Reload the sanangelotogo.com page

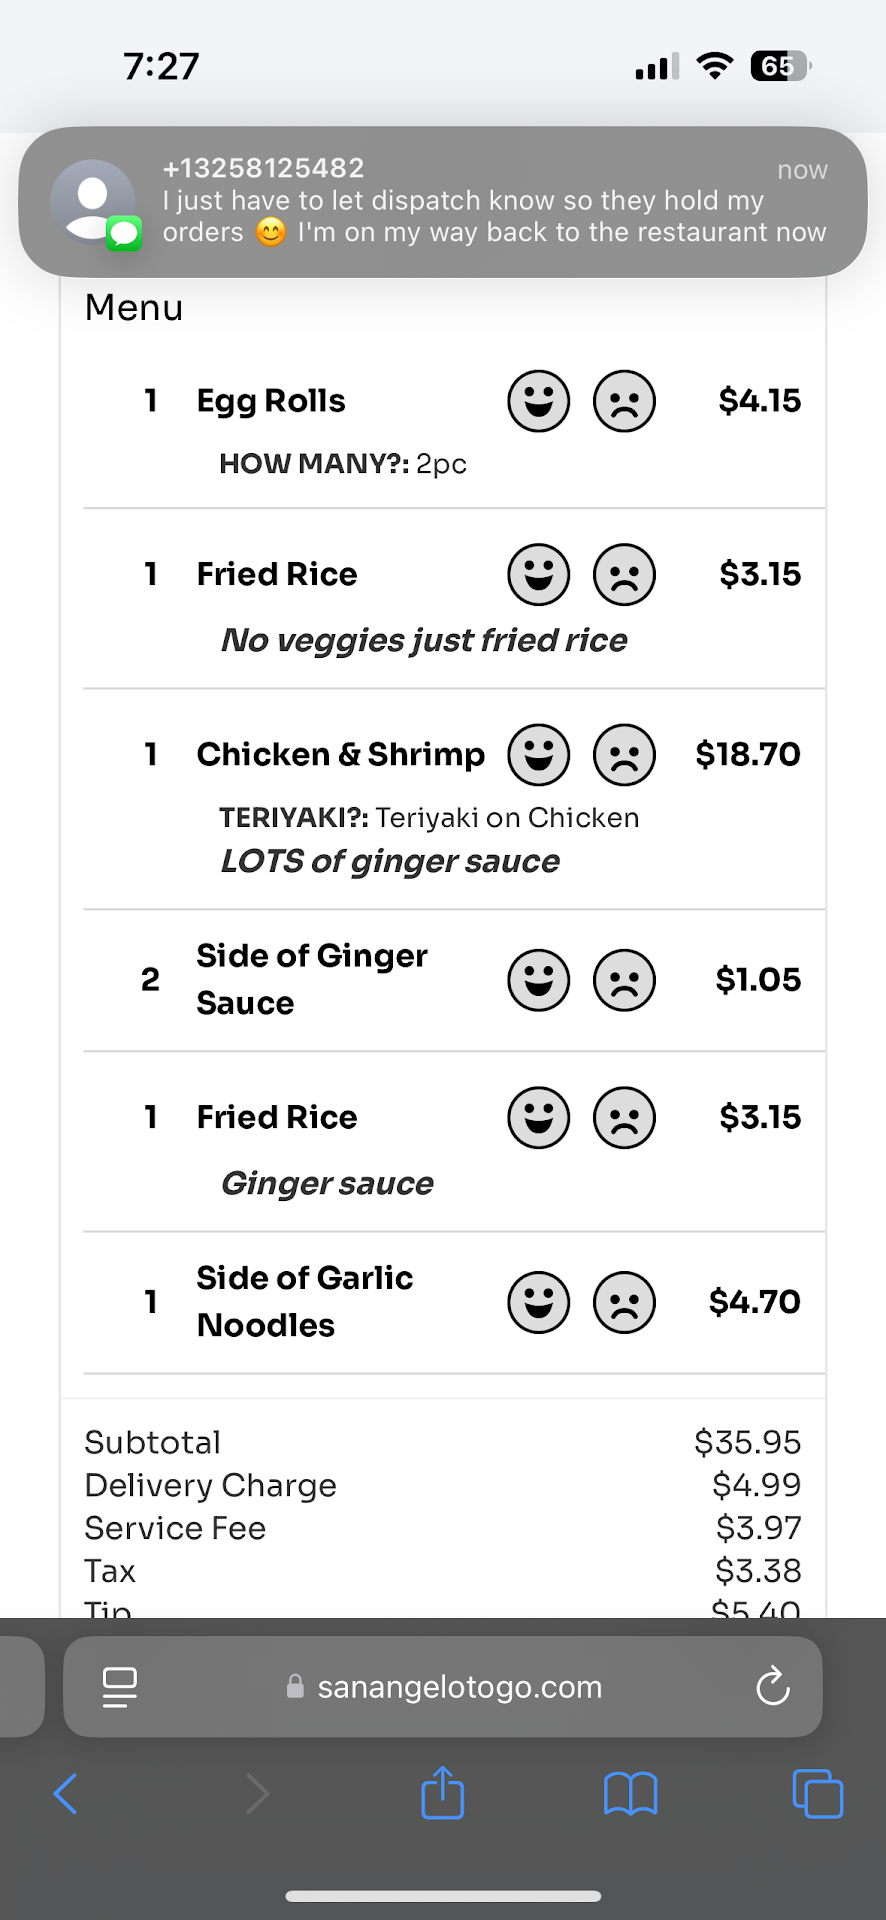pos(773,1687)
